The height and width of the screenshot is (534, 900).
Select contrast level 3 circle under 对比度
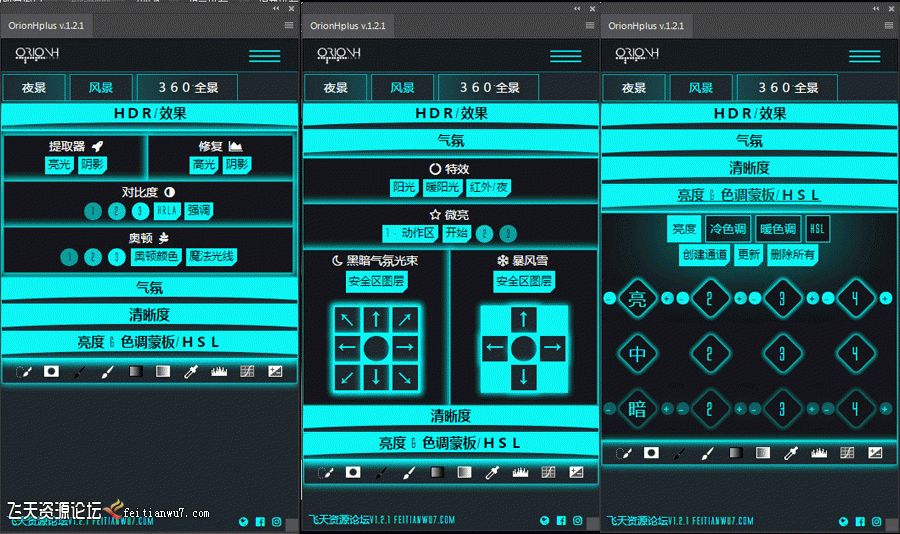141,211
